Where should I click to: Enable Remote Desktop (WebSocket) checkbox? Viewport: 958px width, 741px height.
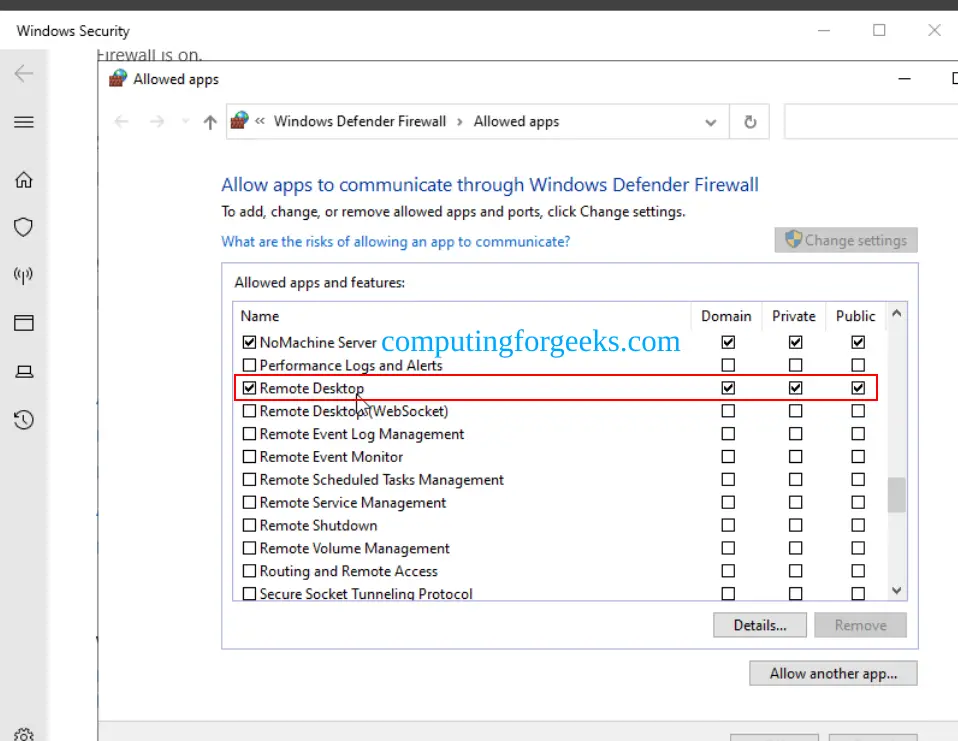click(249, 411)
